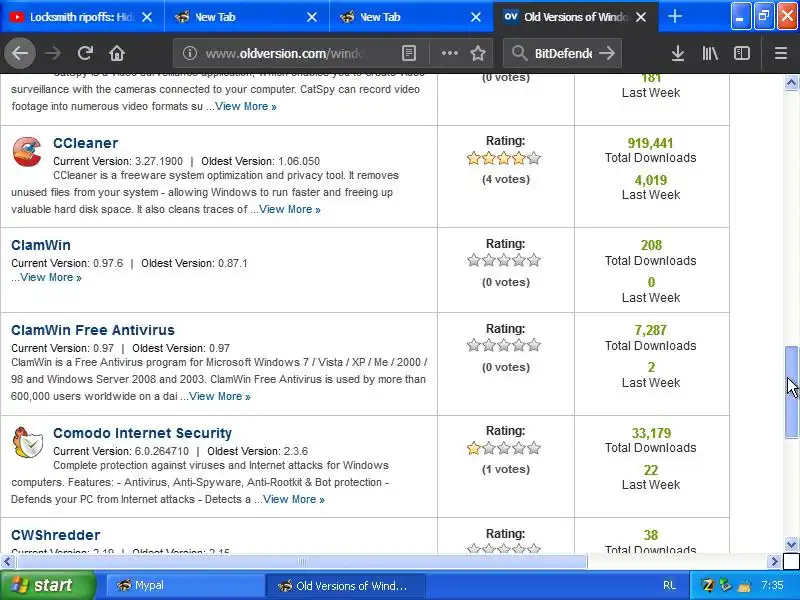Open the ClamWin program link

(41, 245)
